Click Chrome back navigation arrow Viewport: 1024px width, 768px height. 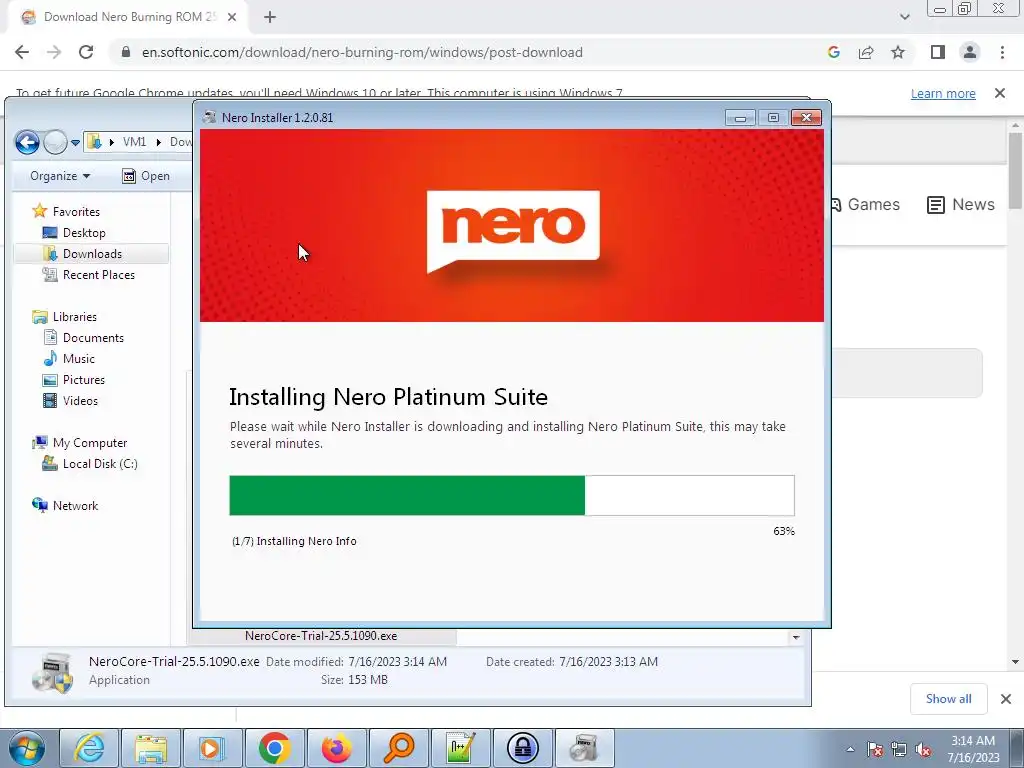[22, 52]
